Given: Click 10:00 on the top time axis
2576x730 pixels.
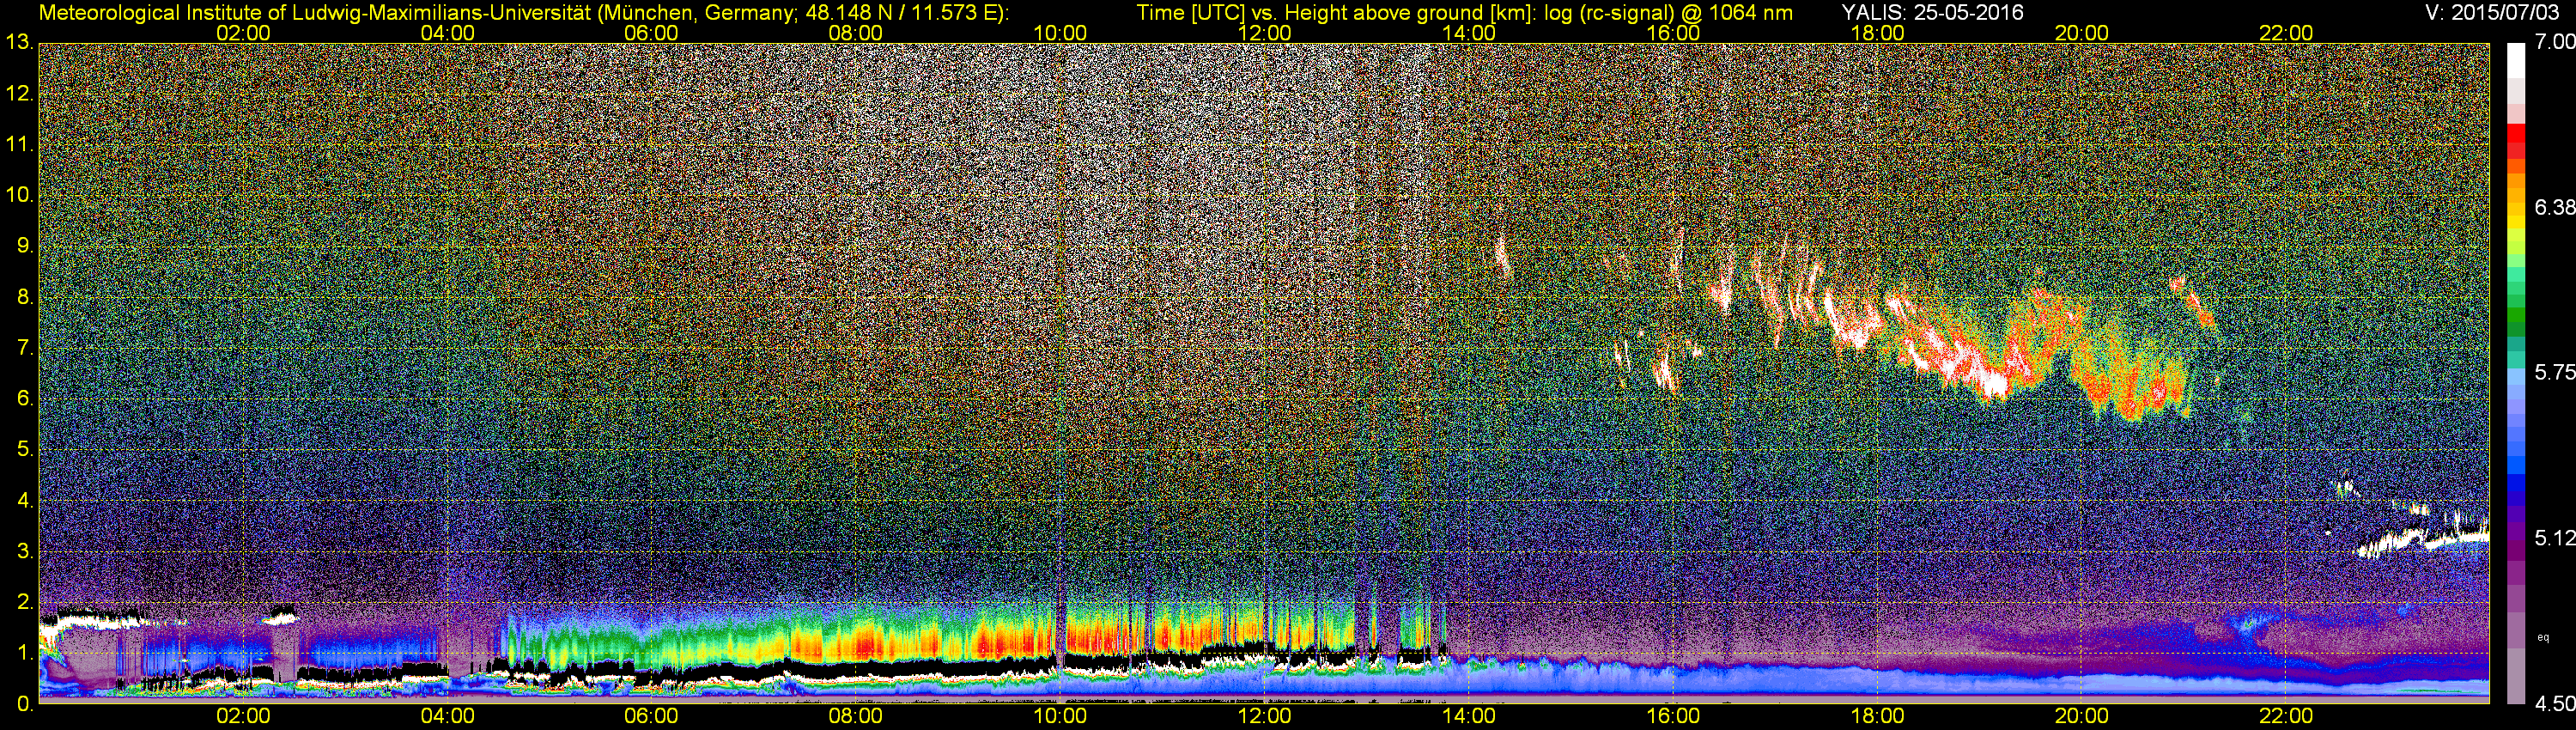Looking at the screenshot, I should tap(1060, 33).
